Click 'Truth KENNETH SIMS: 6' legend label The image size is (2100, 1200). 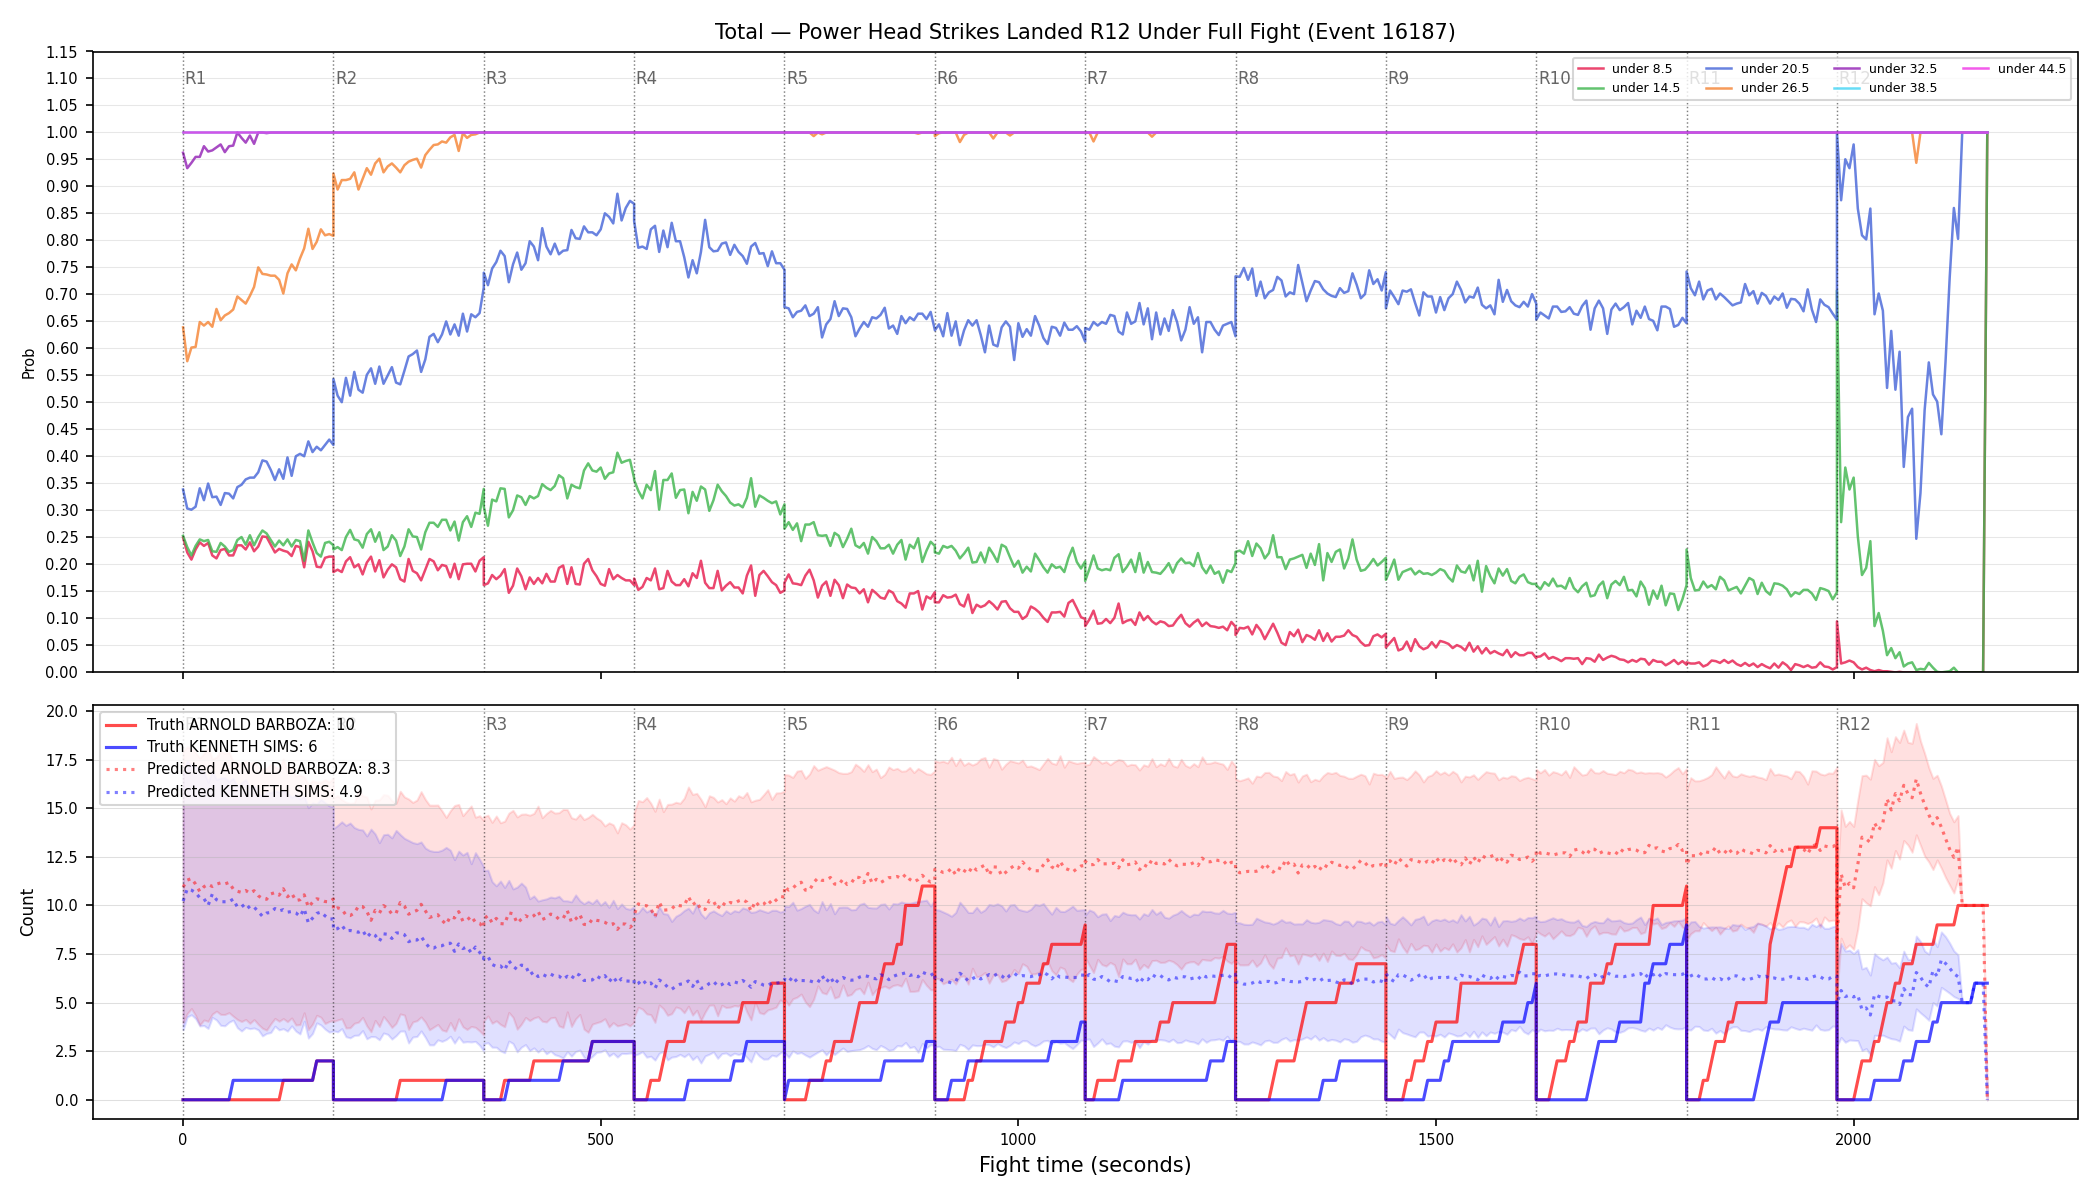(232, 747)
